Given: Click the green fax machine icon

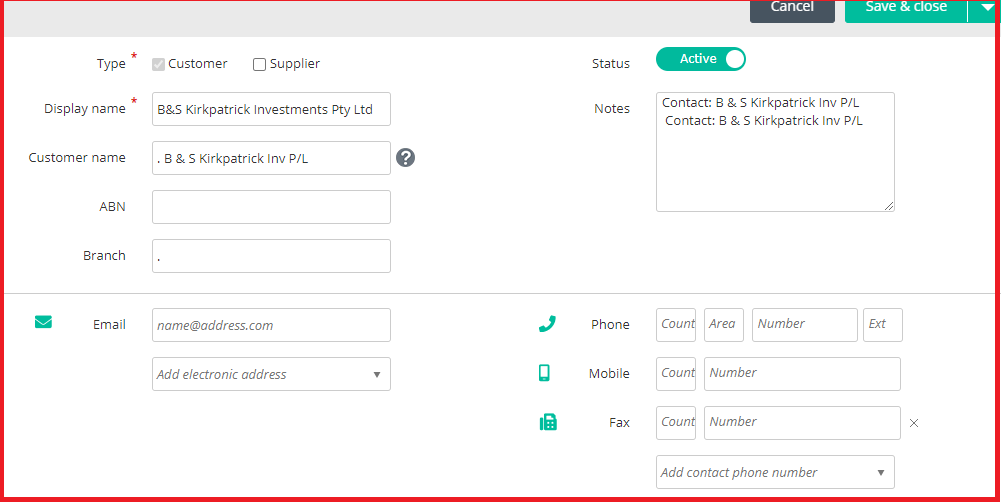Looking at the screenshot, I should (548, 422).
